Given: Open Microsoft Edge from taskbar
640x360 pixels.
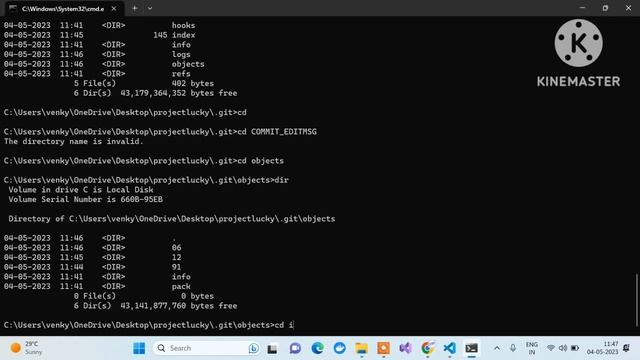Looking at the screenshot, I should pyautogui.click(x=318, y=348).
